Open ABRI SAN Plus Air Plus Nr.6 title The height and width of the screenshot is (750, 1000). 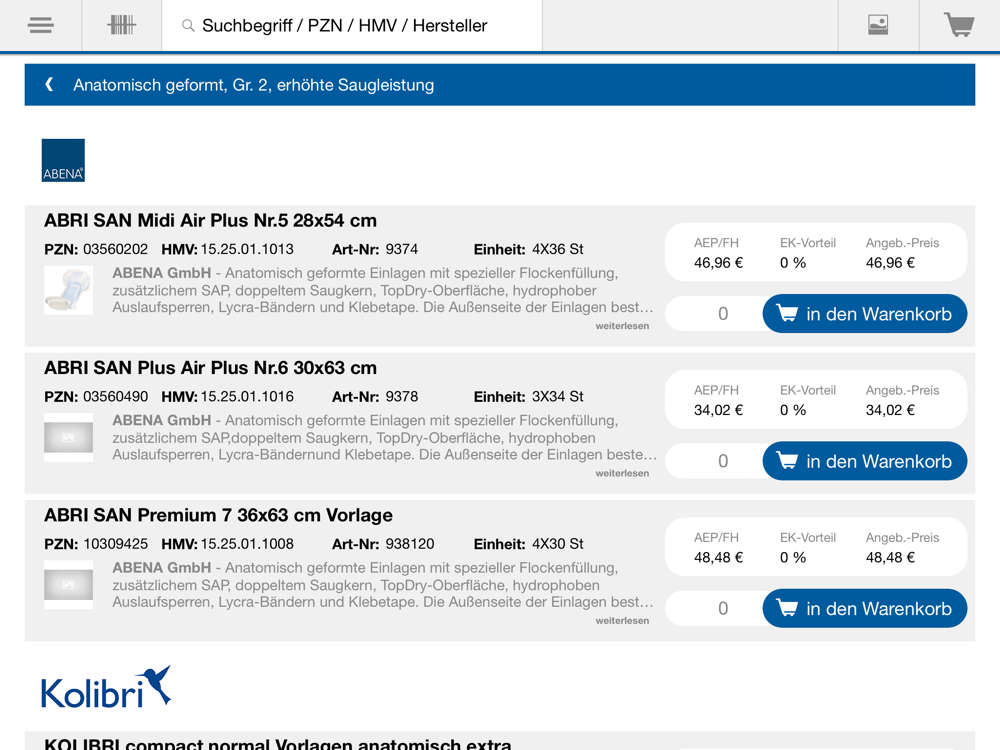coord(210,368)
